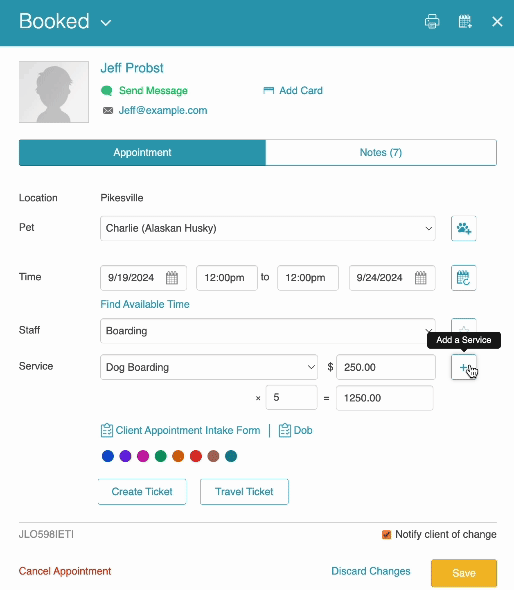The height and width of the screenshot is (590, 514).
Task: Click the quantity field showing 5
Action: (291, 397)
